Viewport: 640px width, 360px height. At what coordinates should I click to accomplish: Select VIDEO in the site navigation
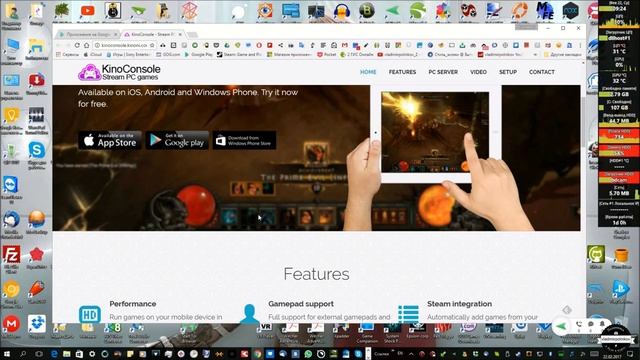(x=478, y=72)
